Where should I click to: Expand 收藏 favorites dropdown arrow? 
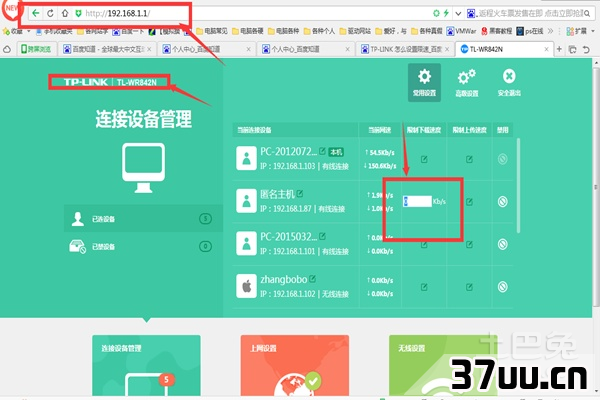click(29, 31)
